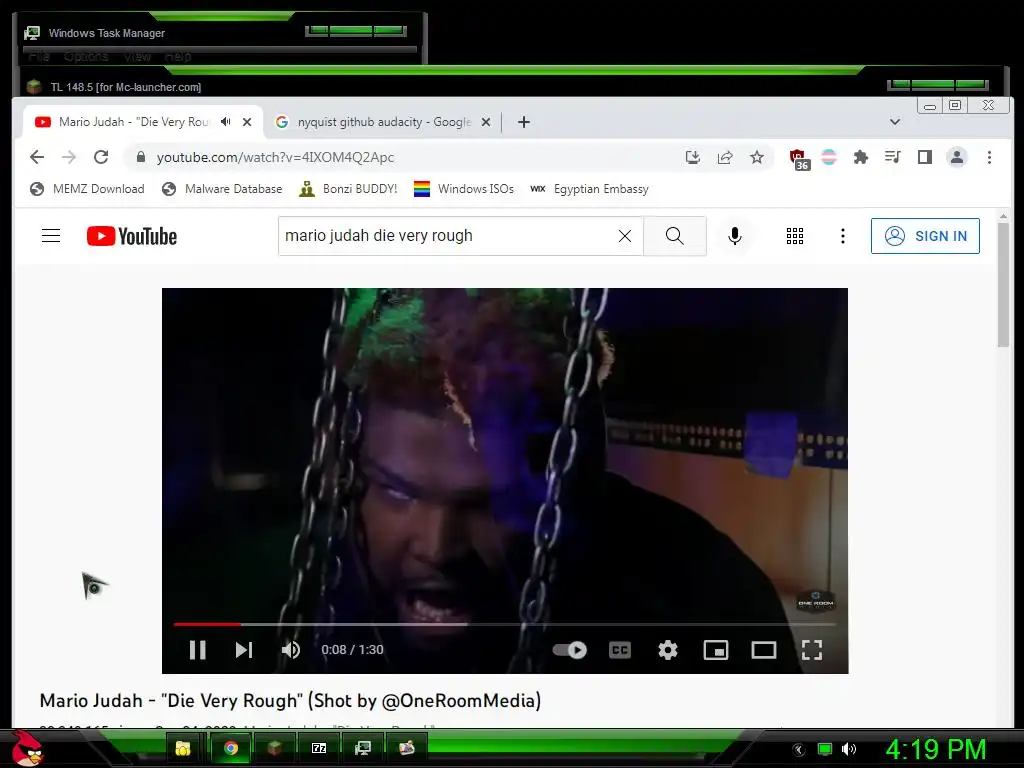Click the page vertical scrollbar thumb
Viewport: 1024px width, 768px height.
click(x=1003, y=285)
